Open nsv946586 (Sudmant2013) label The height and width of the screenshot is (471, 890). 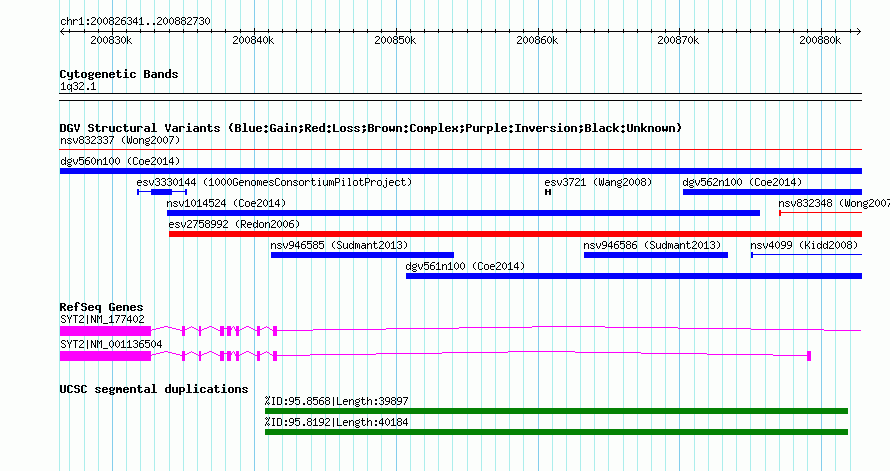[x=652, y=245]
